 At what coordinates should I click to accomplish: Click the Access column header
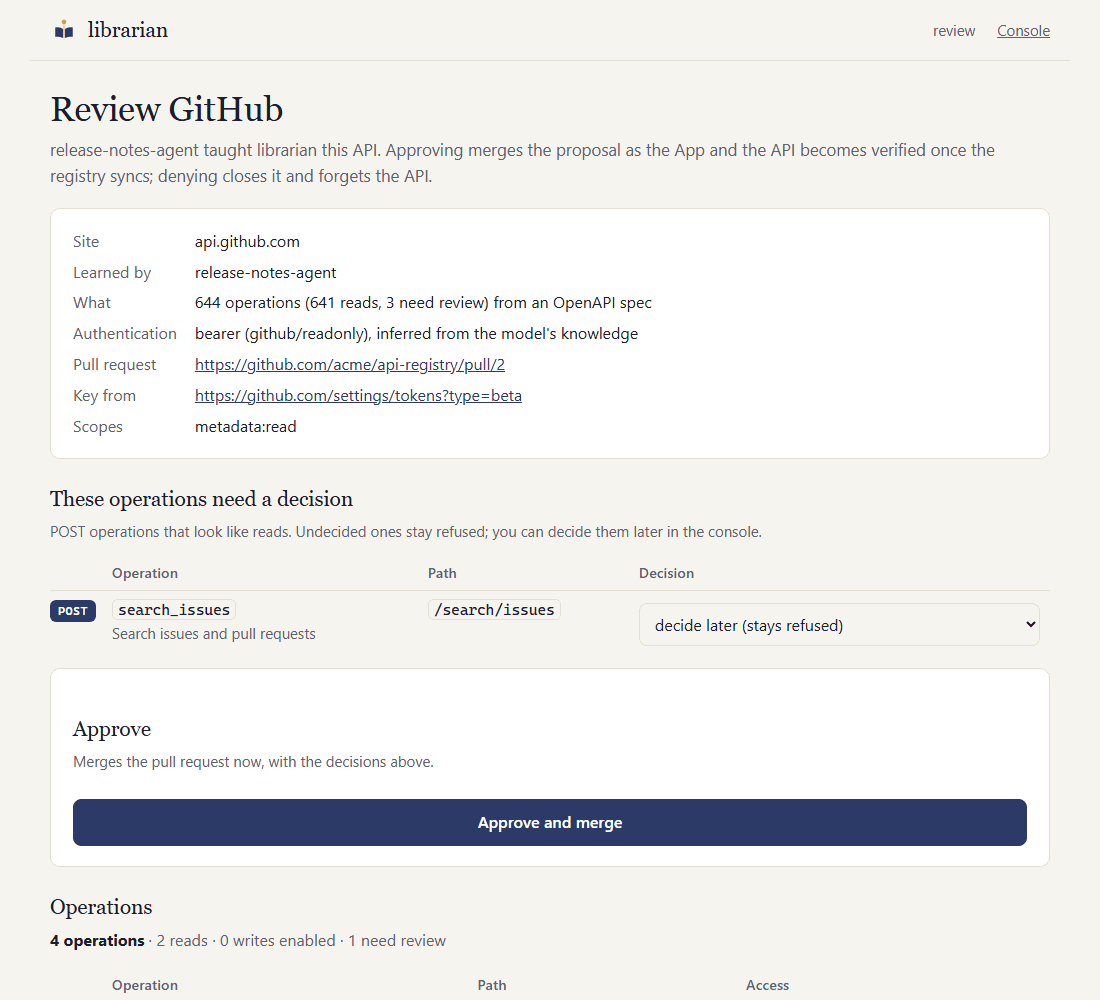pos(767,985)
